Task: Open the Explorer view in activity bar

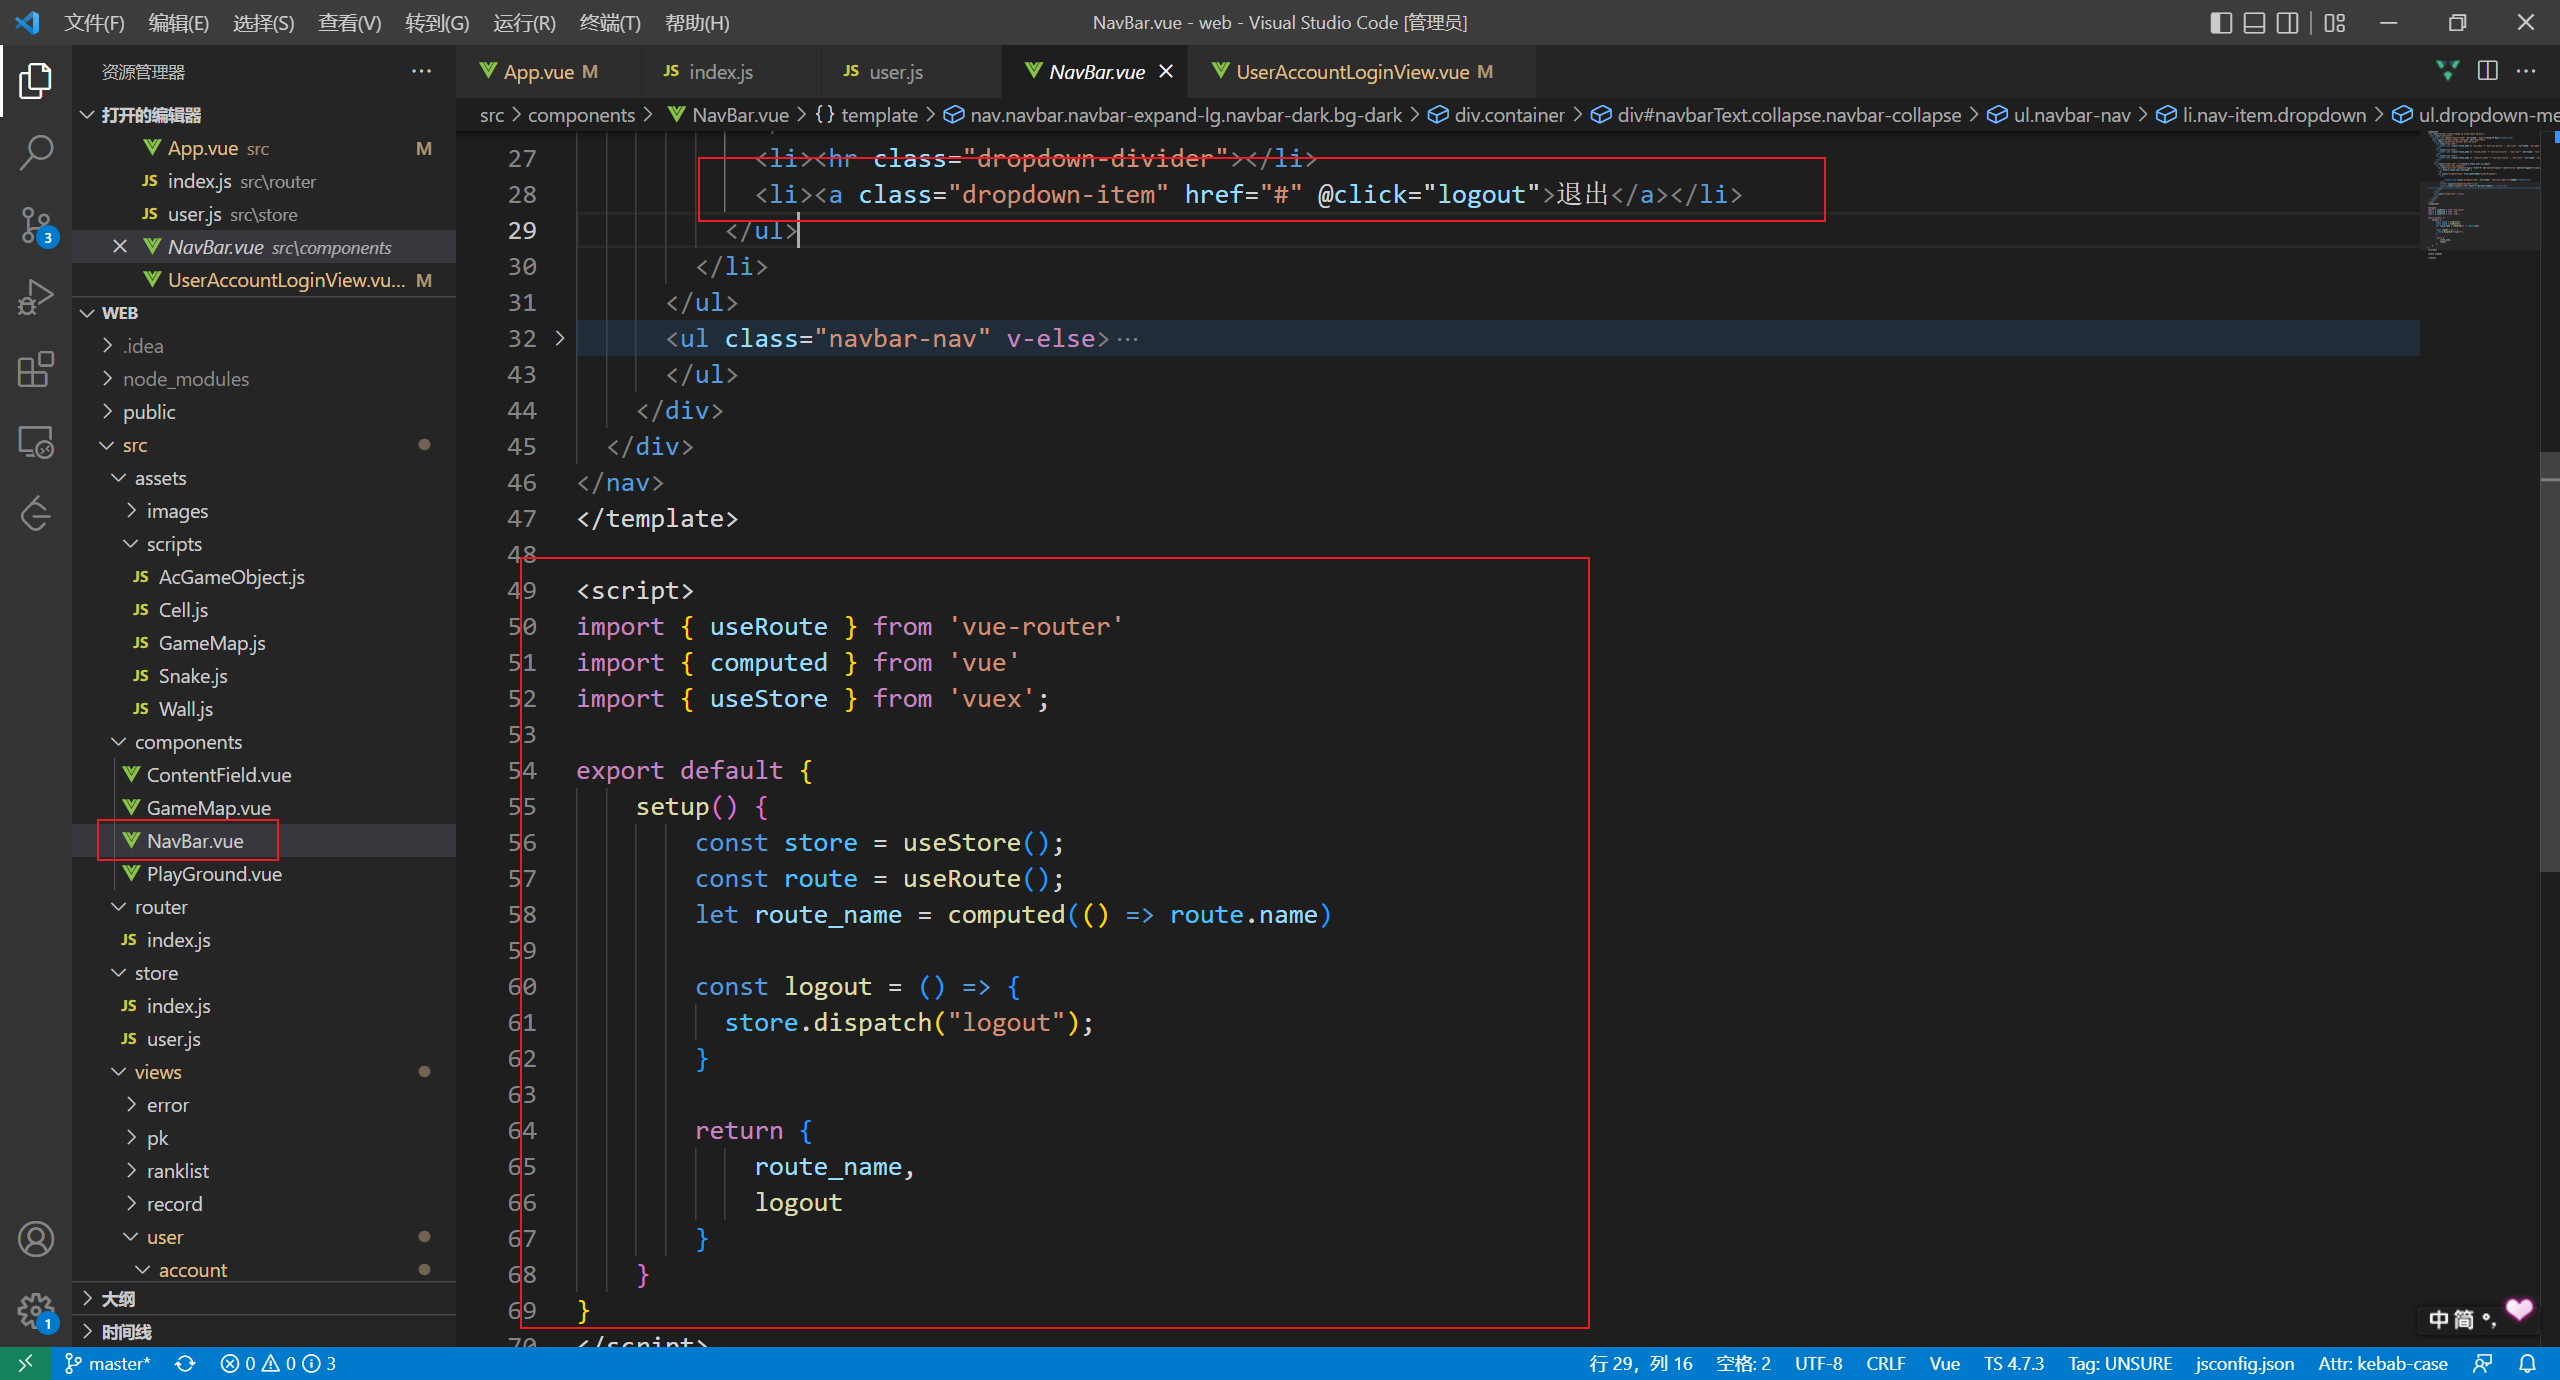Action: pos(36,81)
